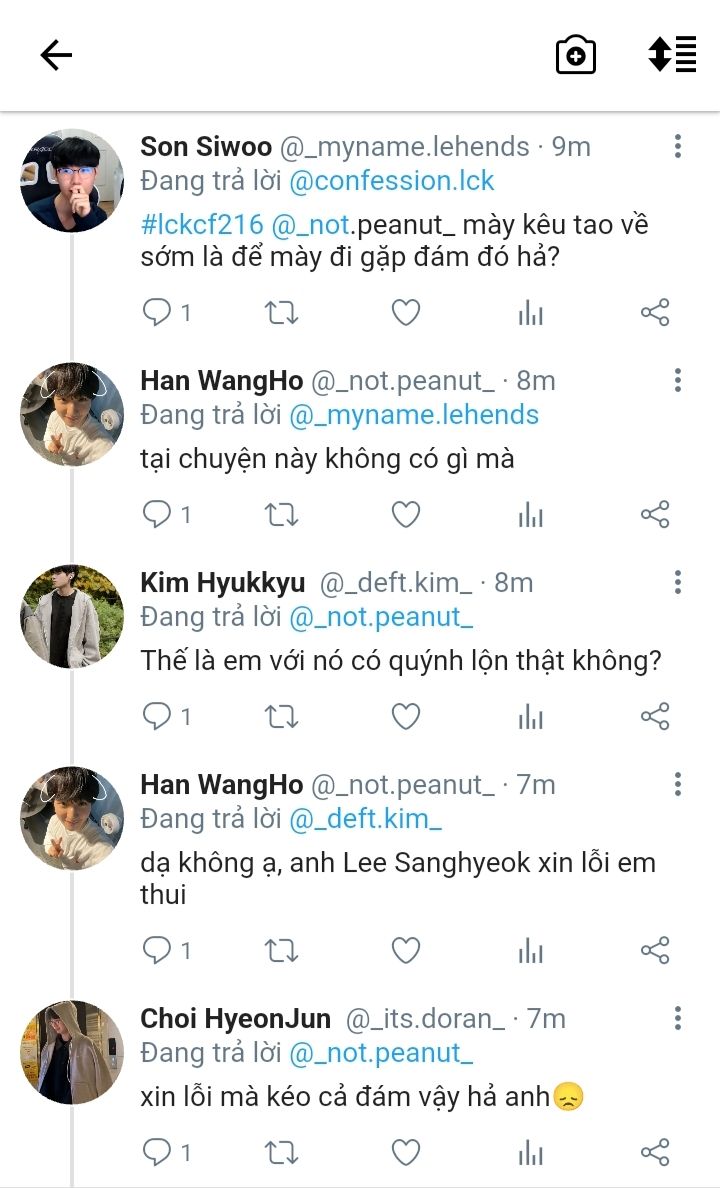
Task: Open the @_deft.kim_ reply mention
Action: [x=366, y=820]
